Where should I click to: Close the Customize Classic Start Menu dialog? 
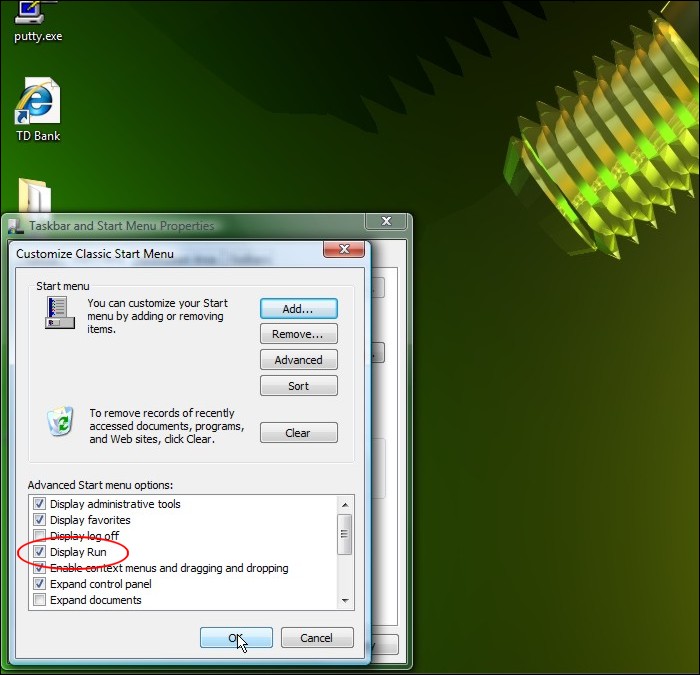point(343,249)
